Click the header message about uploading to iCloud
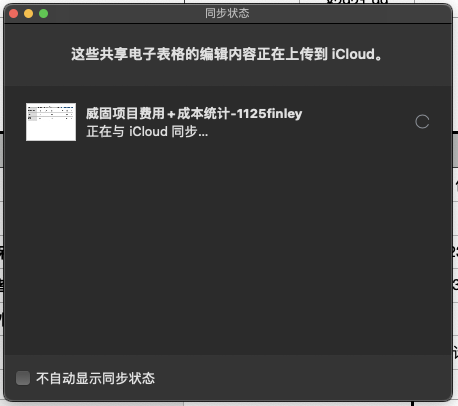Image resolution: width=458 pixels, height=406 pixels. pyautogui.click(x=227, y=54)
